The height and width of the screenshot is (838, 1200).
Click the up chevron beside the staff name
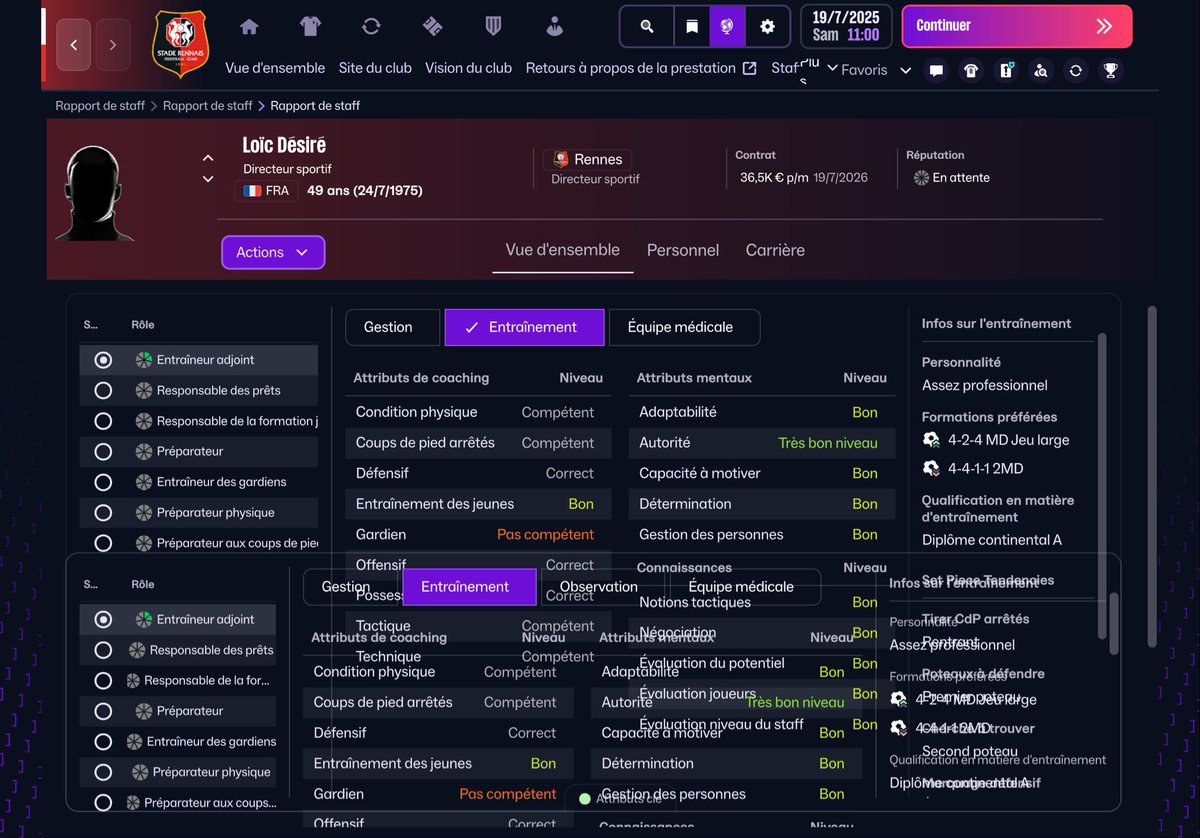(x=208, y=158)
